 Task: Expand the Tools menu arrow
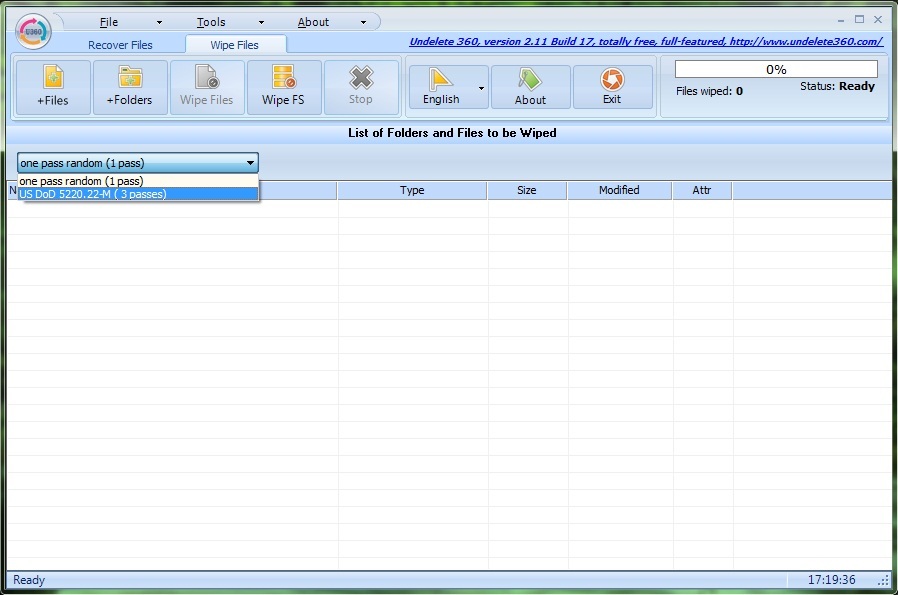tap(261, 23)
